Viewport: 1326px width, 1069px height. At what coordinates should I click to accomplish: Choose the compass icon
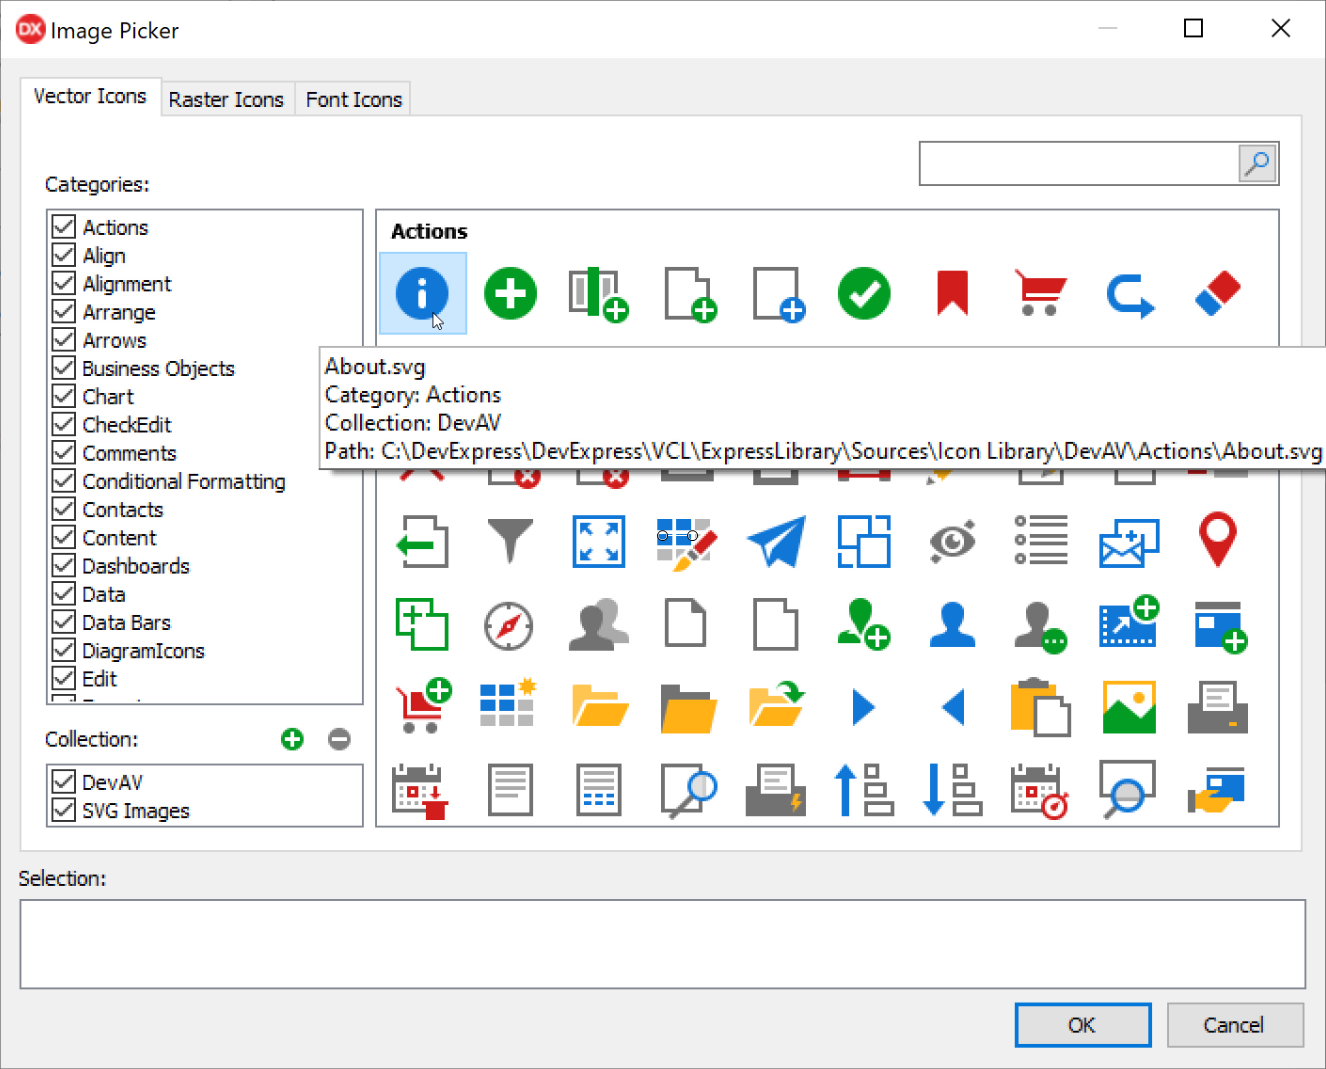[509, 626]
